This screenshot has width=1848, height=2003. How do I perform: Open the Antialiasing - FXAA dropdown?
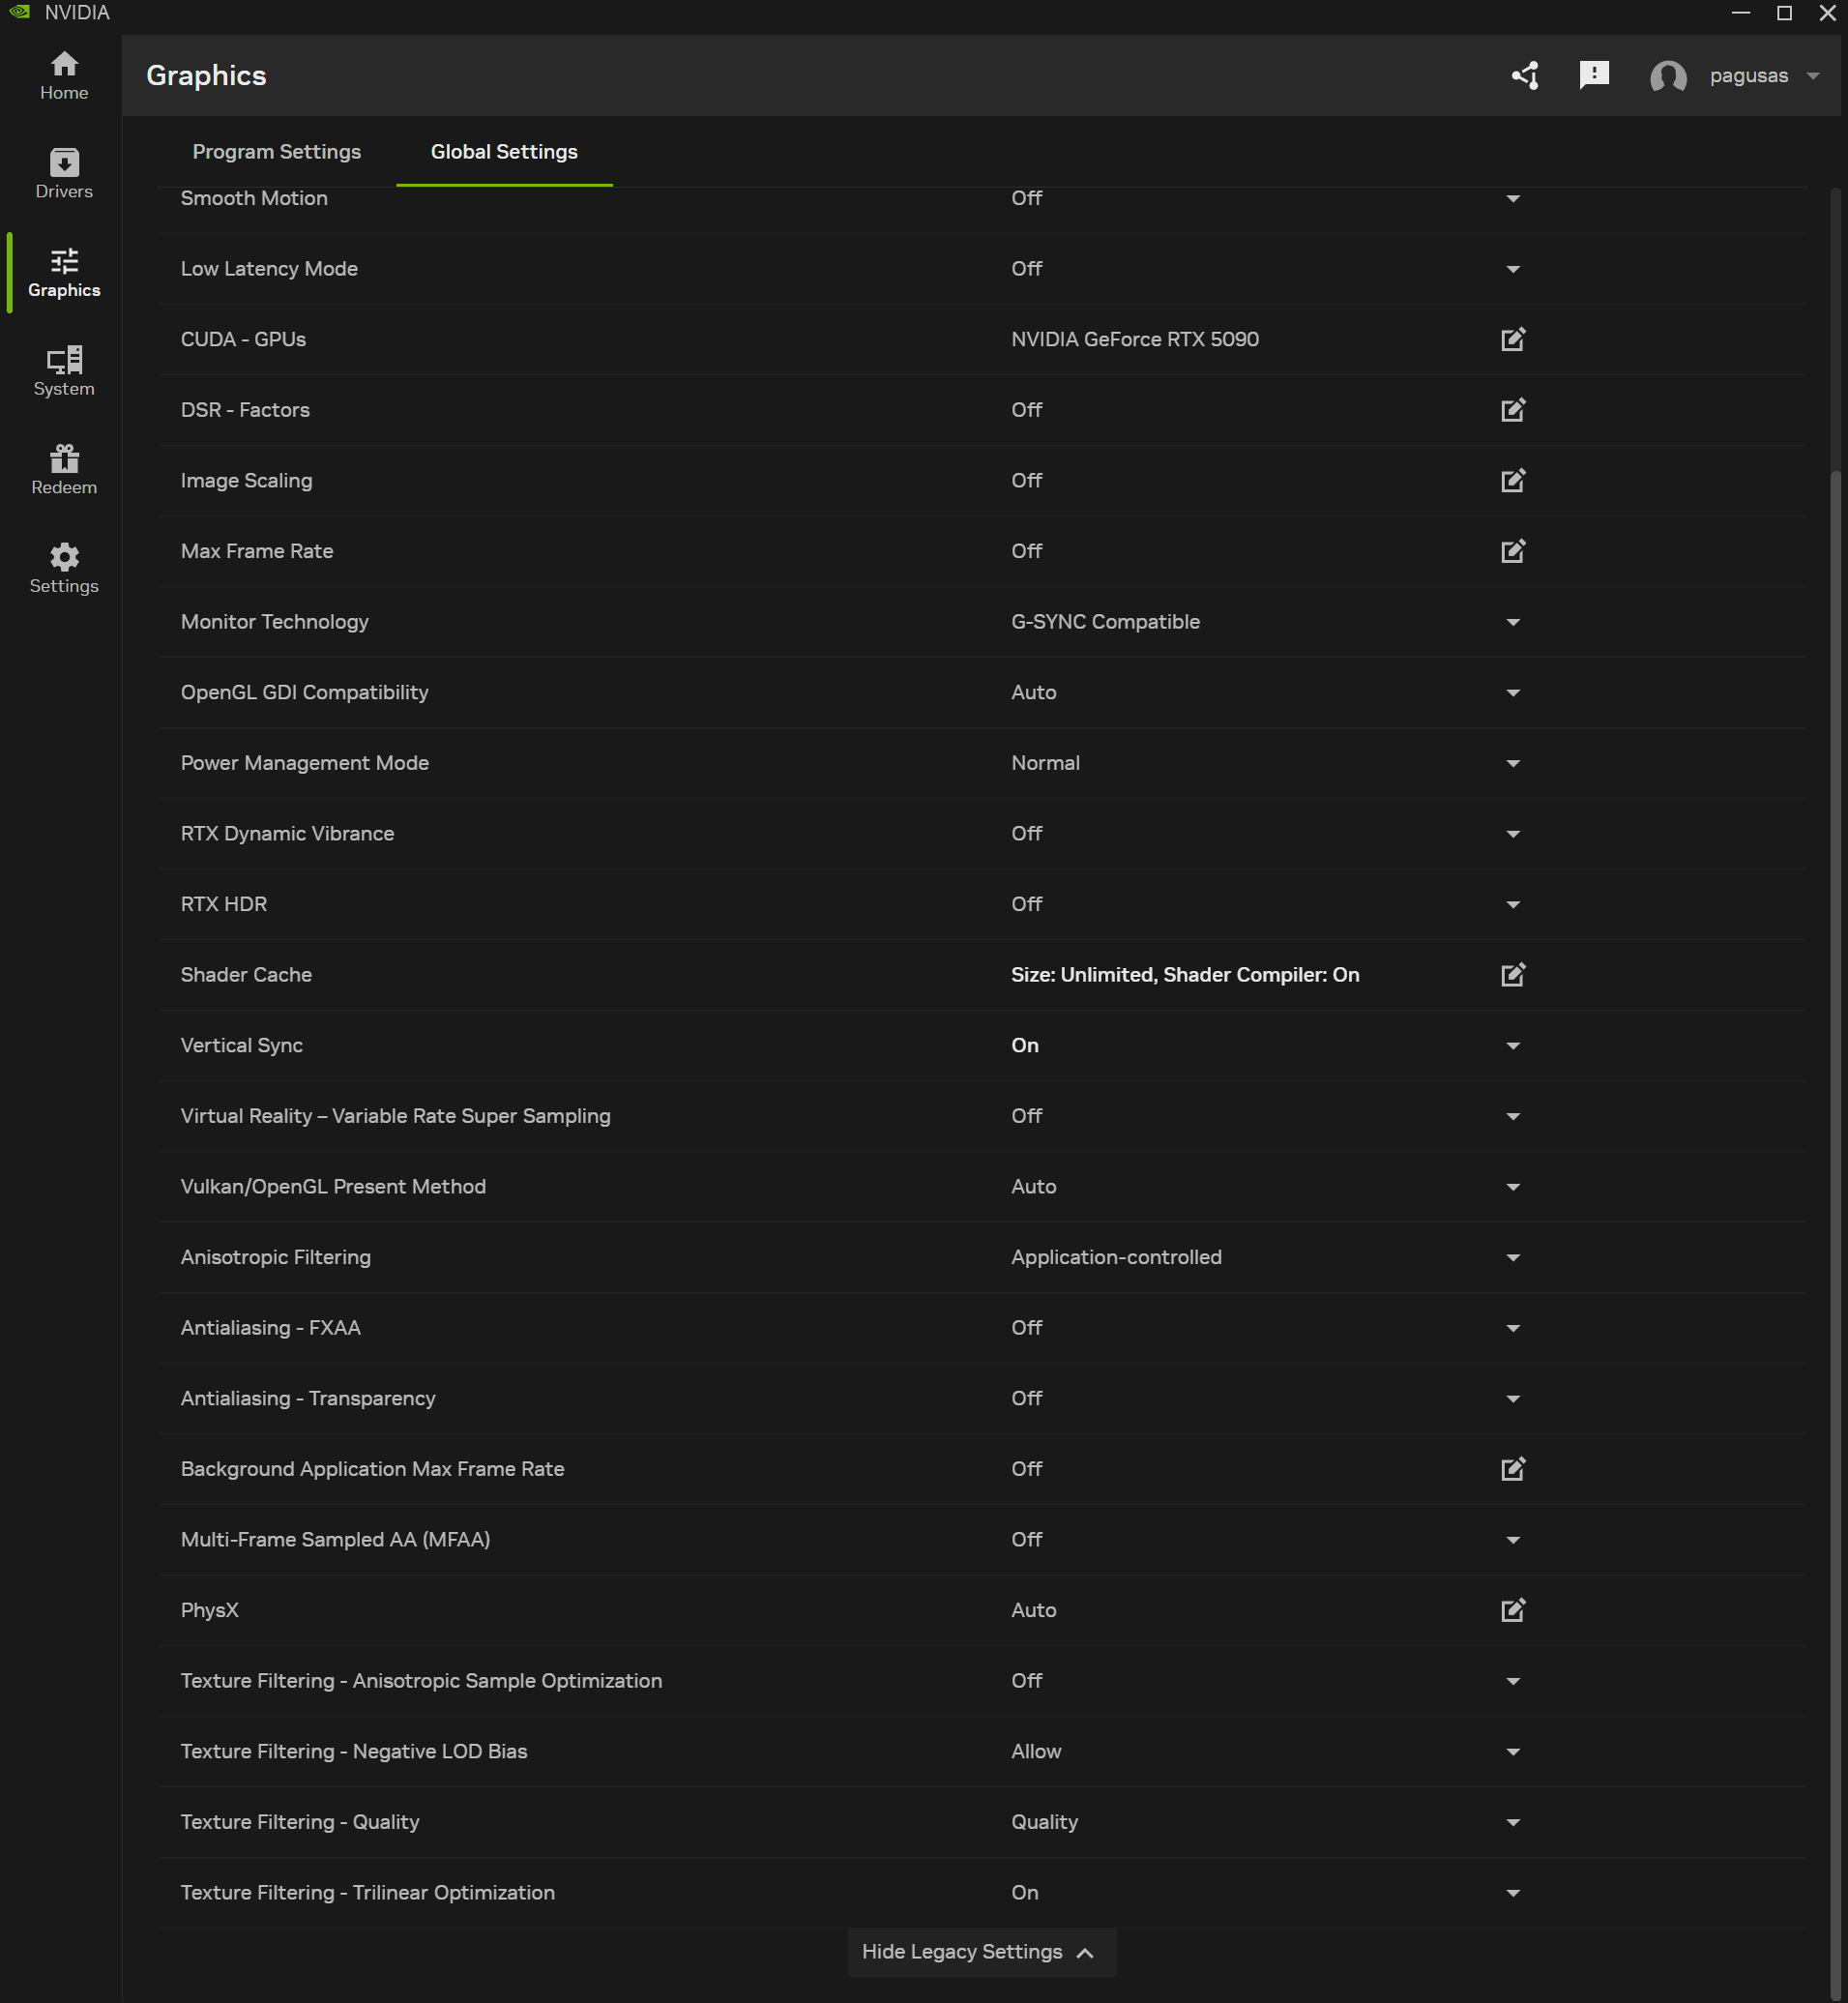point(1513,1329)
